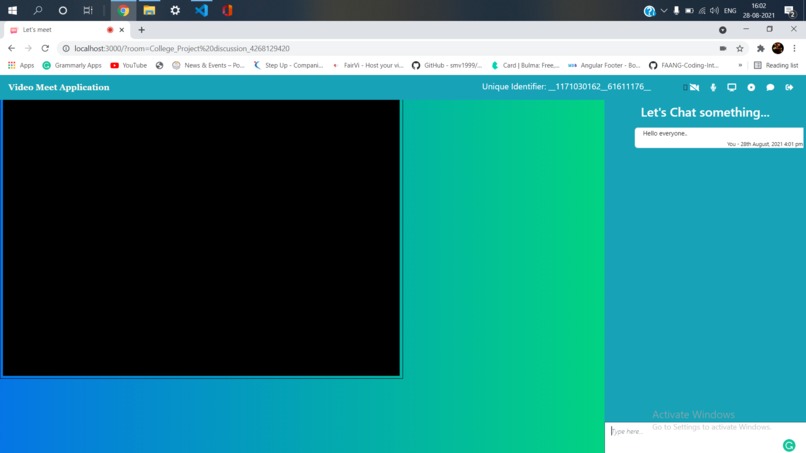Viewport: 806px width, 453px height.
Task: Open a new browser tab
Action: pyautogui.click(x=141, y=30)
